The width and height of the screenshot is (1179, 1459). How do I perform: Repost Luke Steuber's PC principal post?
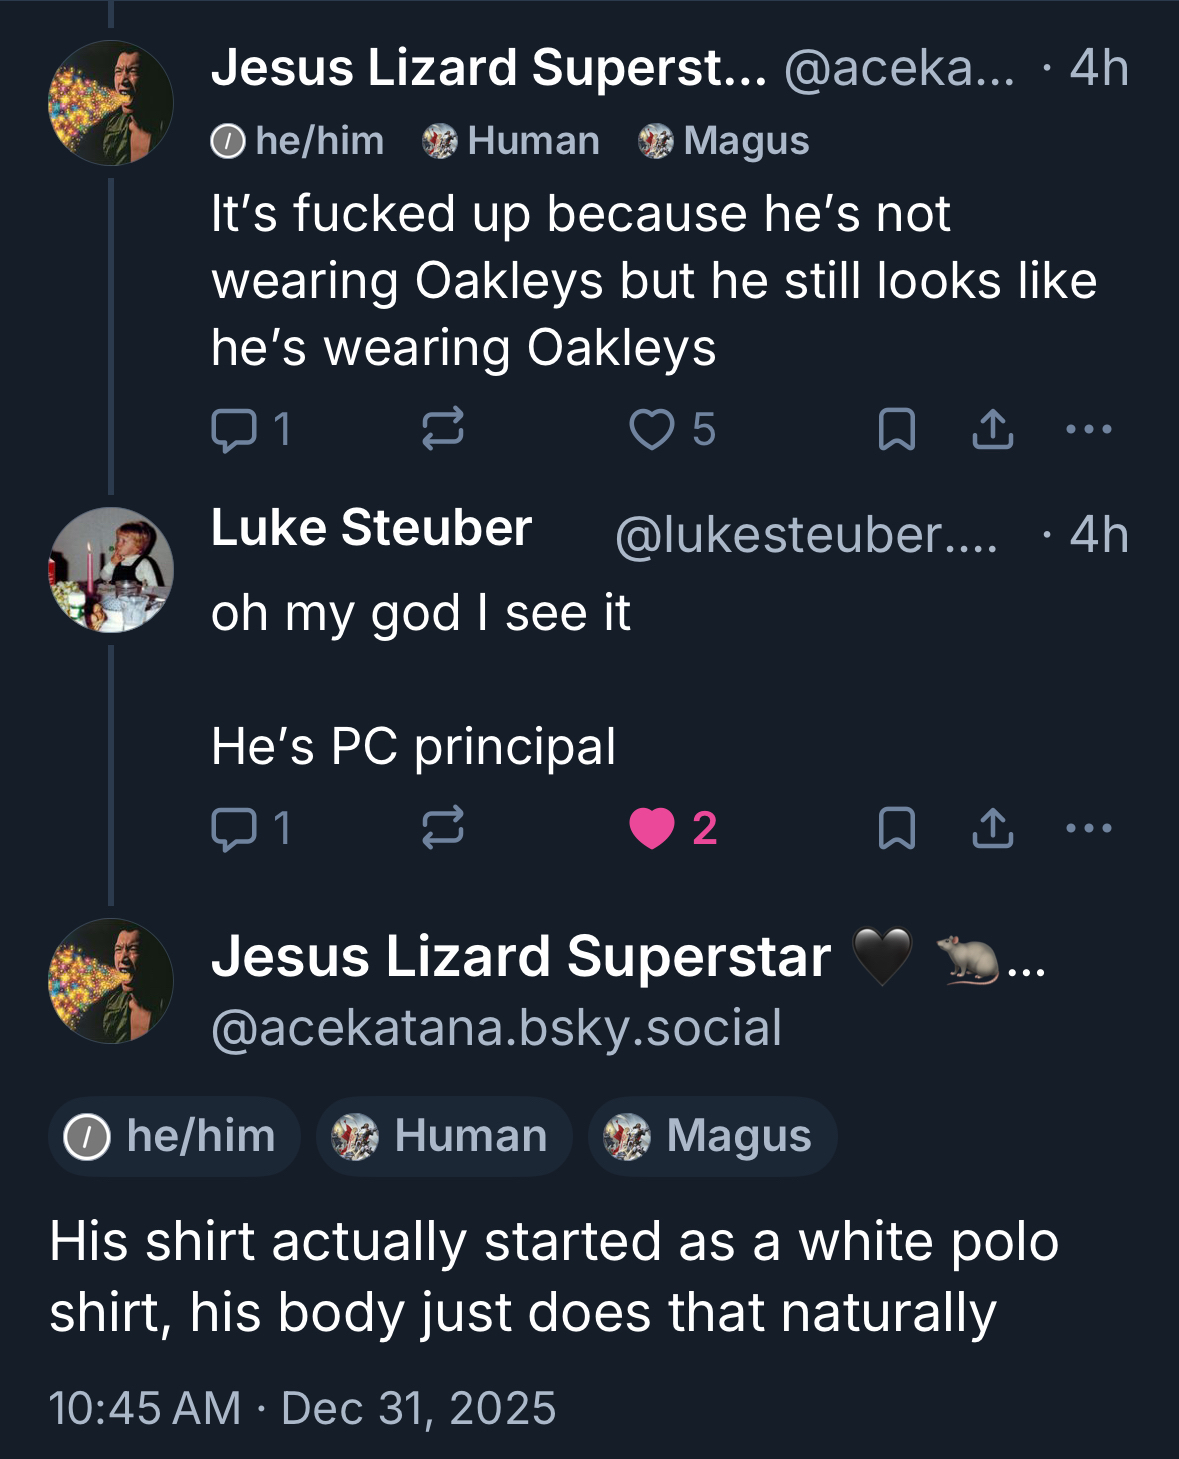click(x=442, y=828)
